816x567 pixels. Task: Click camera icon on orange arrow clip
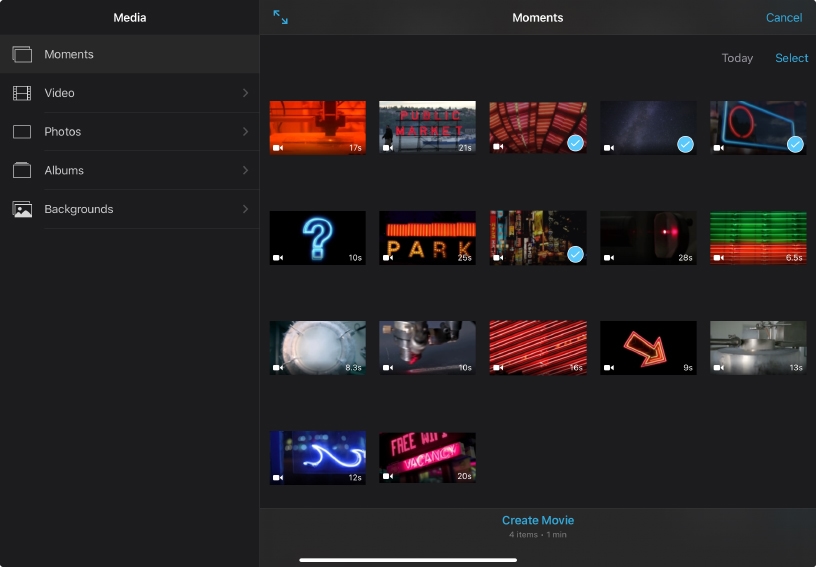[608, 368]
